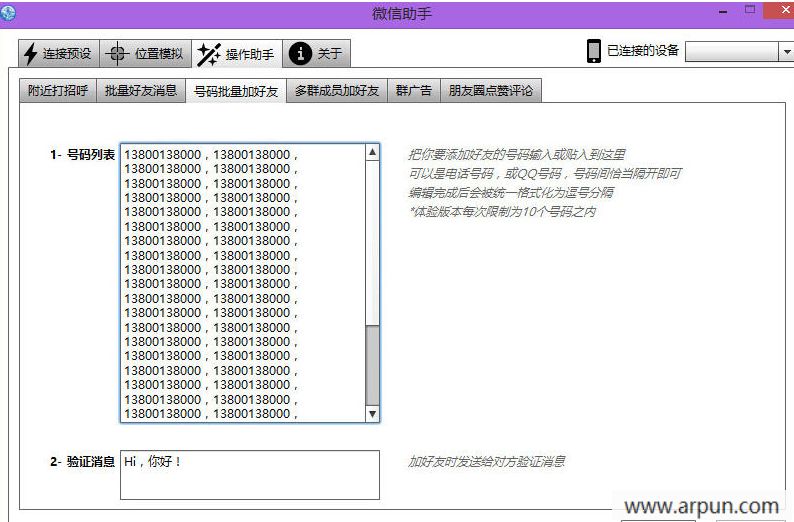Screen dimensions: 794x522
Task: Switch to the 附近打招呼 sub-tab
Action: [x=58, y=91]
